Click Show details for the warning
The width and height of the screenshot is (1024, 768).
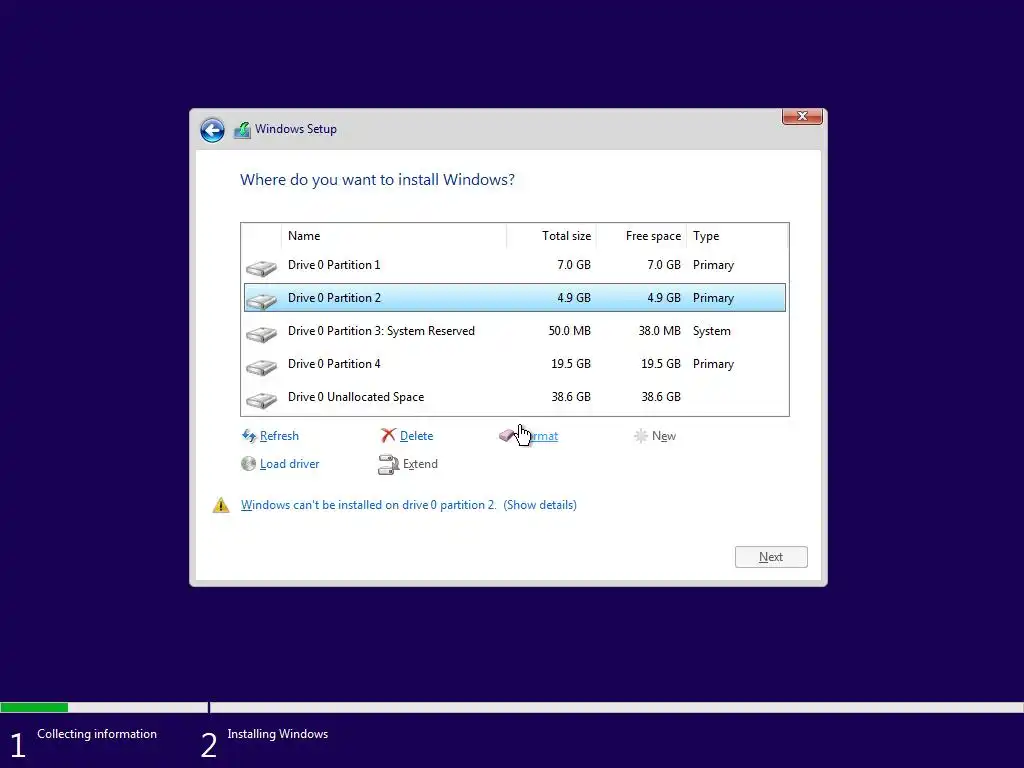(x=539, y=505)
